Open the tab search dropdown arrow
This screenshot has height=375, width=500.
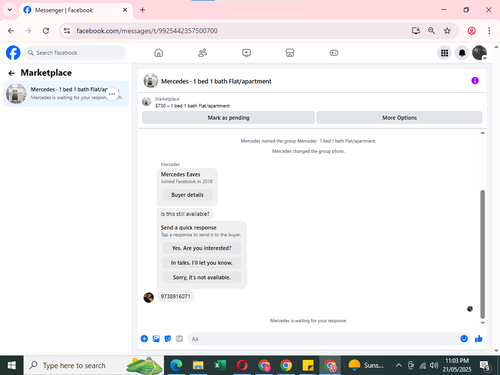pos(10,10)
